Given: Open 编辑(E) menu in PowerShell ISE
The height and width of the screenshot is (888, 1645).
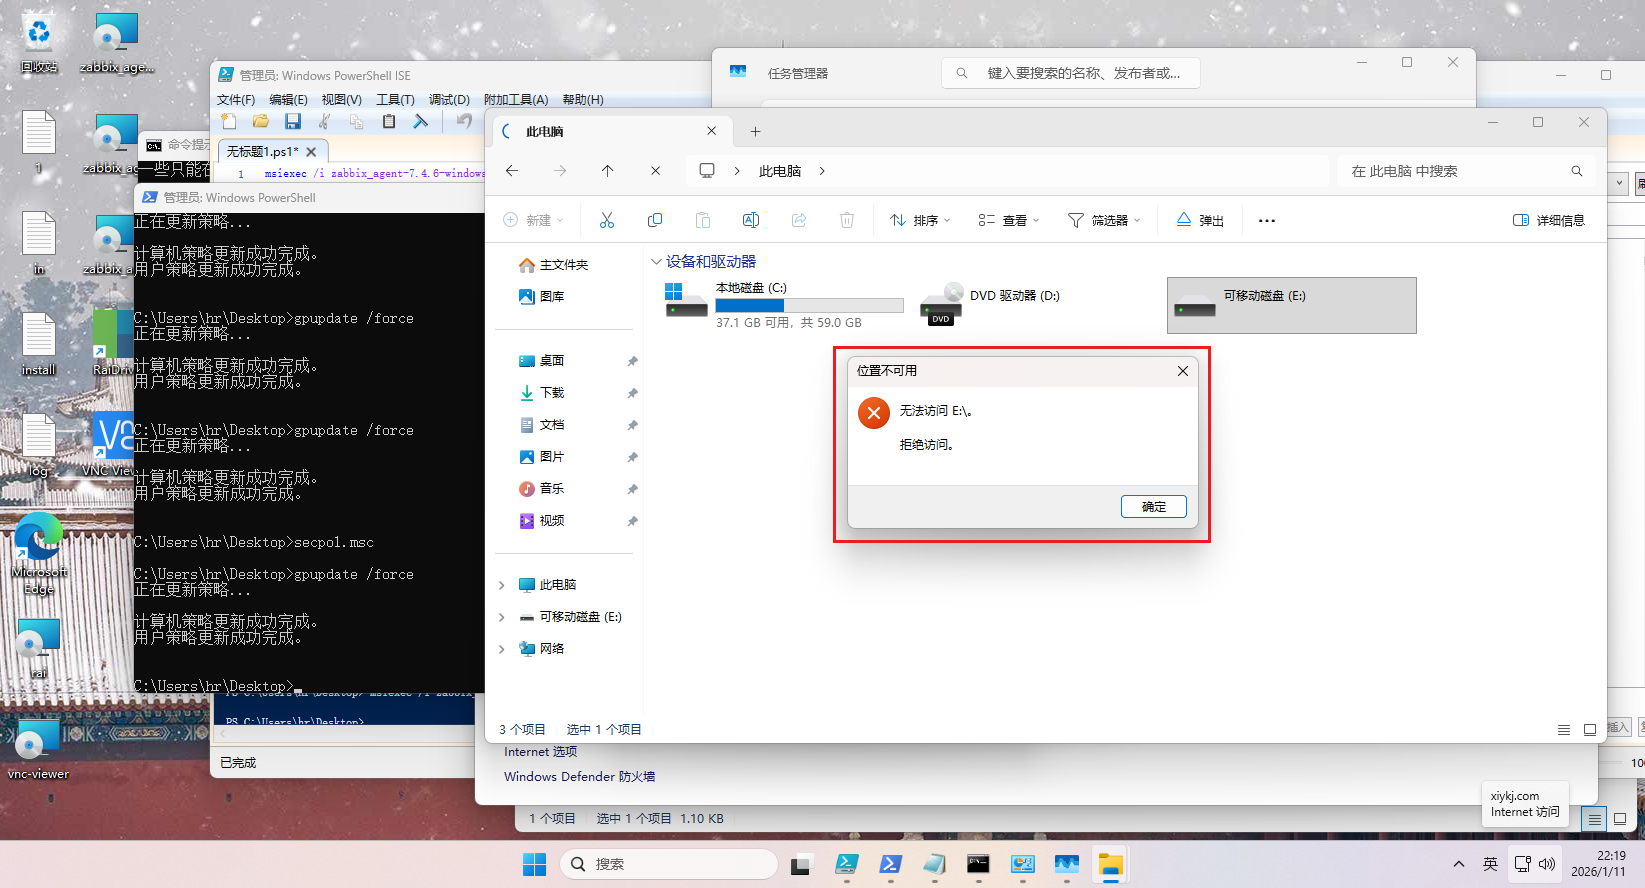Looking at the screenshot, I should point(288,100).
